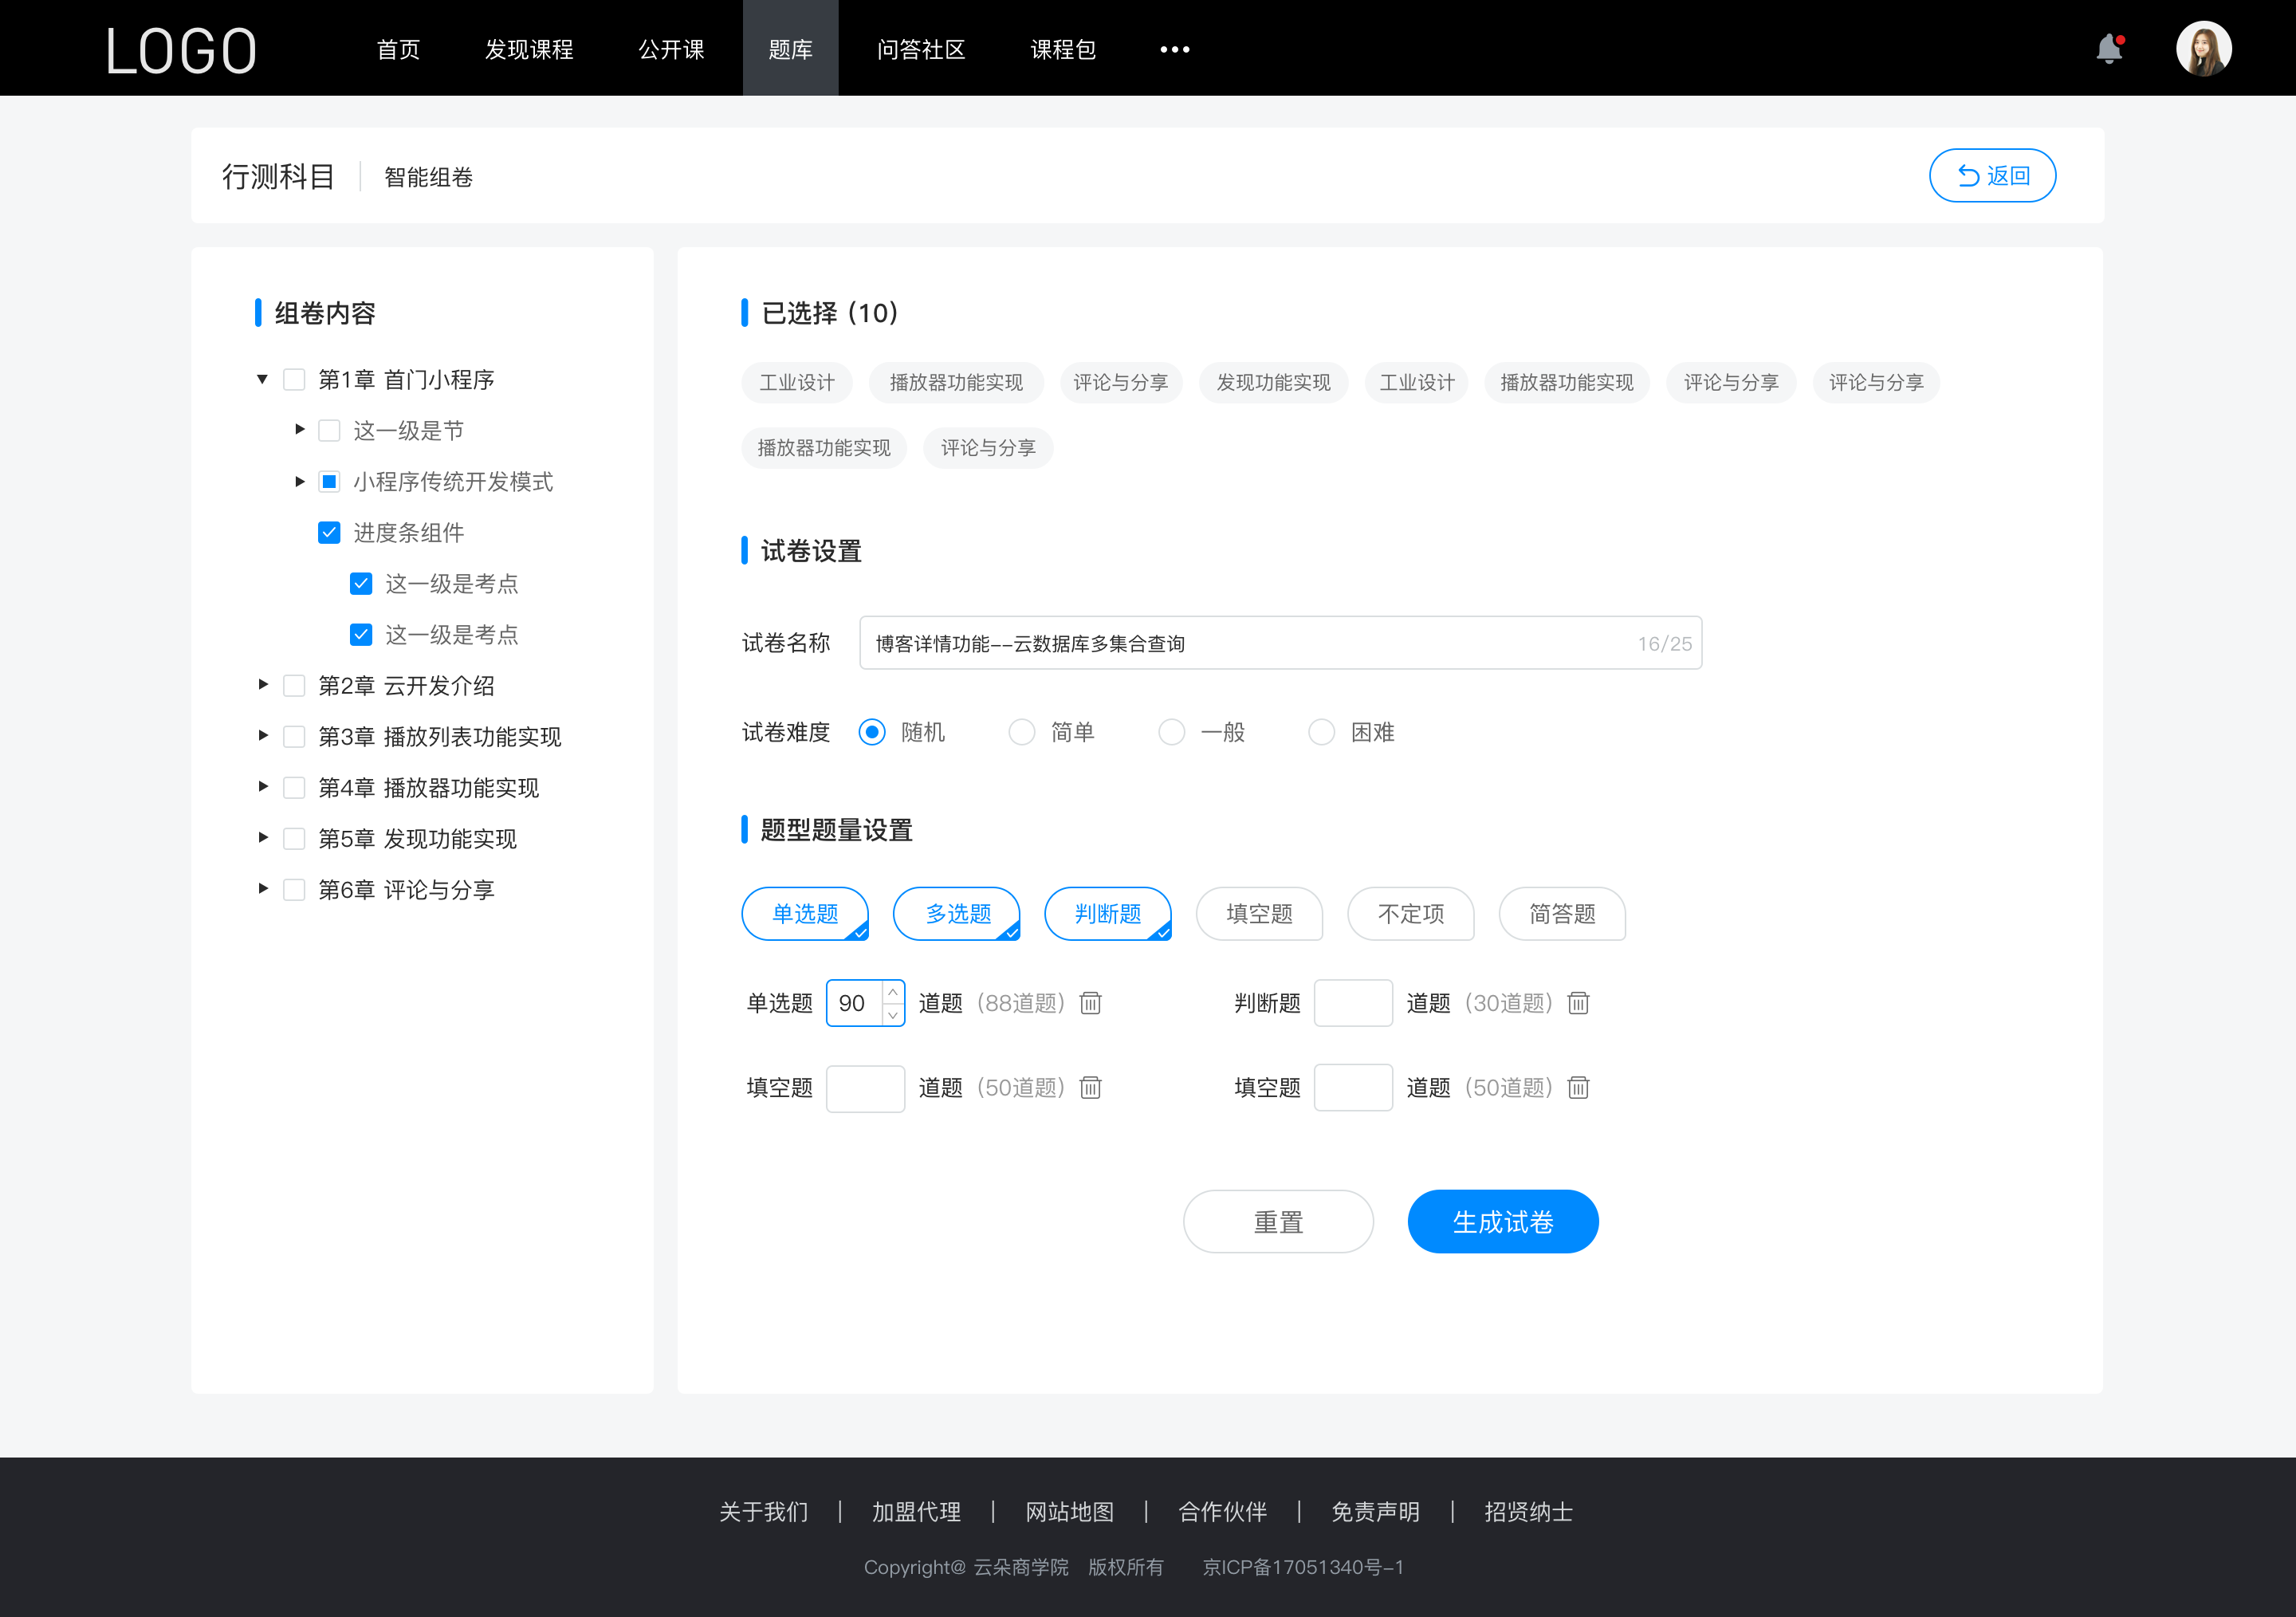Click the 重置 button
The image size is (2296, 1617).
[x=1277, y=1220]
